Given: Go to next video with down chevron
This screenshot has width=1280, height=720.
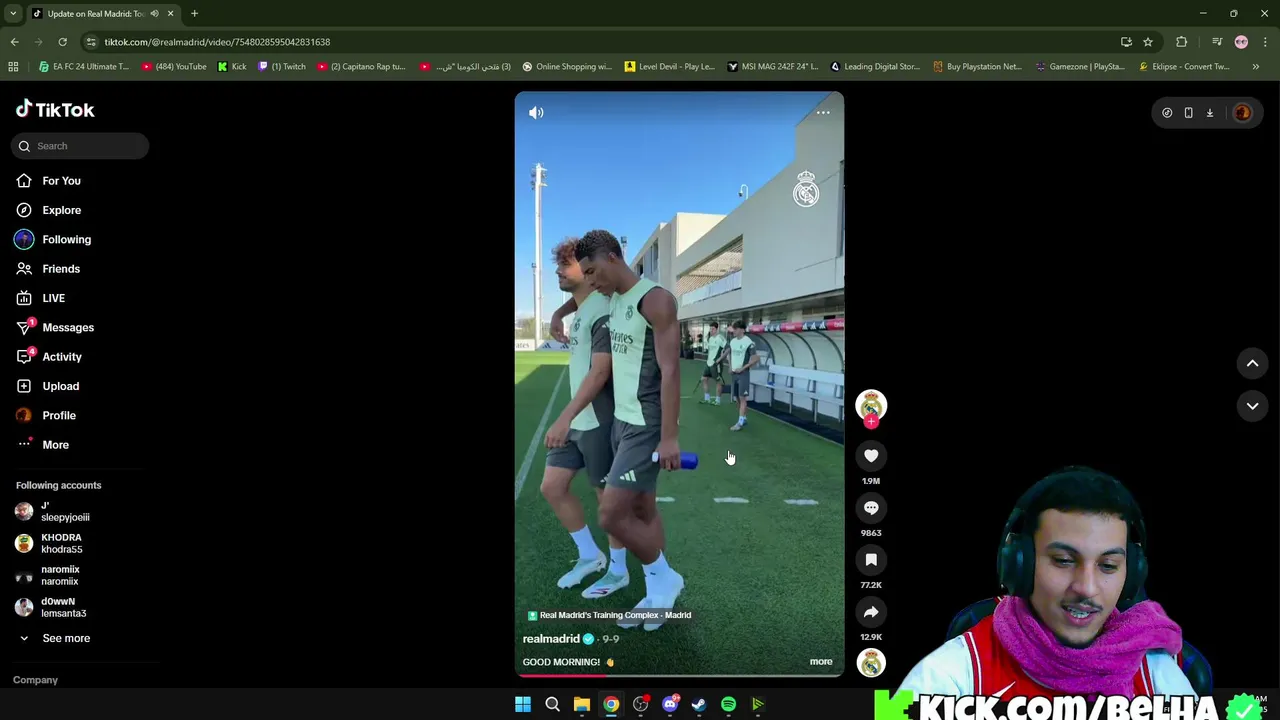Looking at the screenshot, I should coord(1252,406).
